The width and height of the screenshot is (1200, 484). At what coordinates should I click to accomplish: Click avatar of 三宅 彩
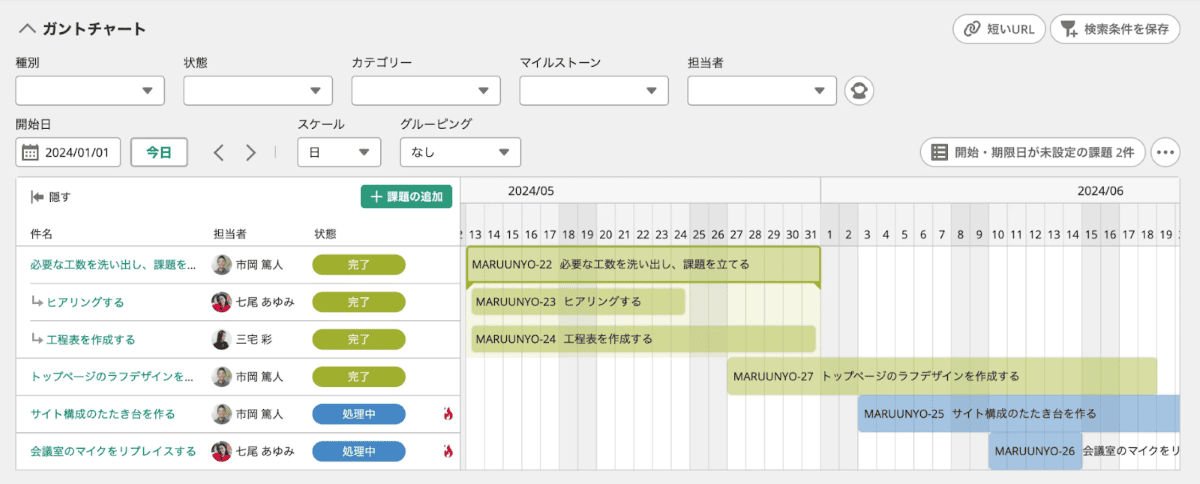pos(221,339)
